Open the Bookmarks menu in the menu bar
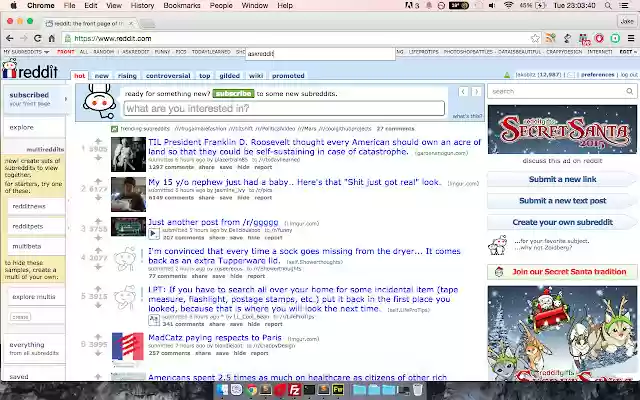 click(182, 6)
